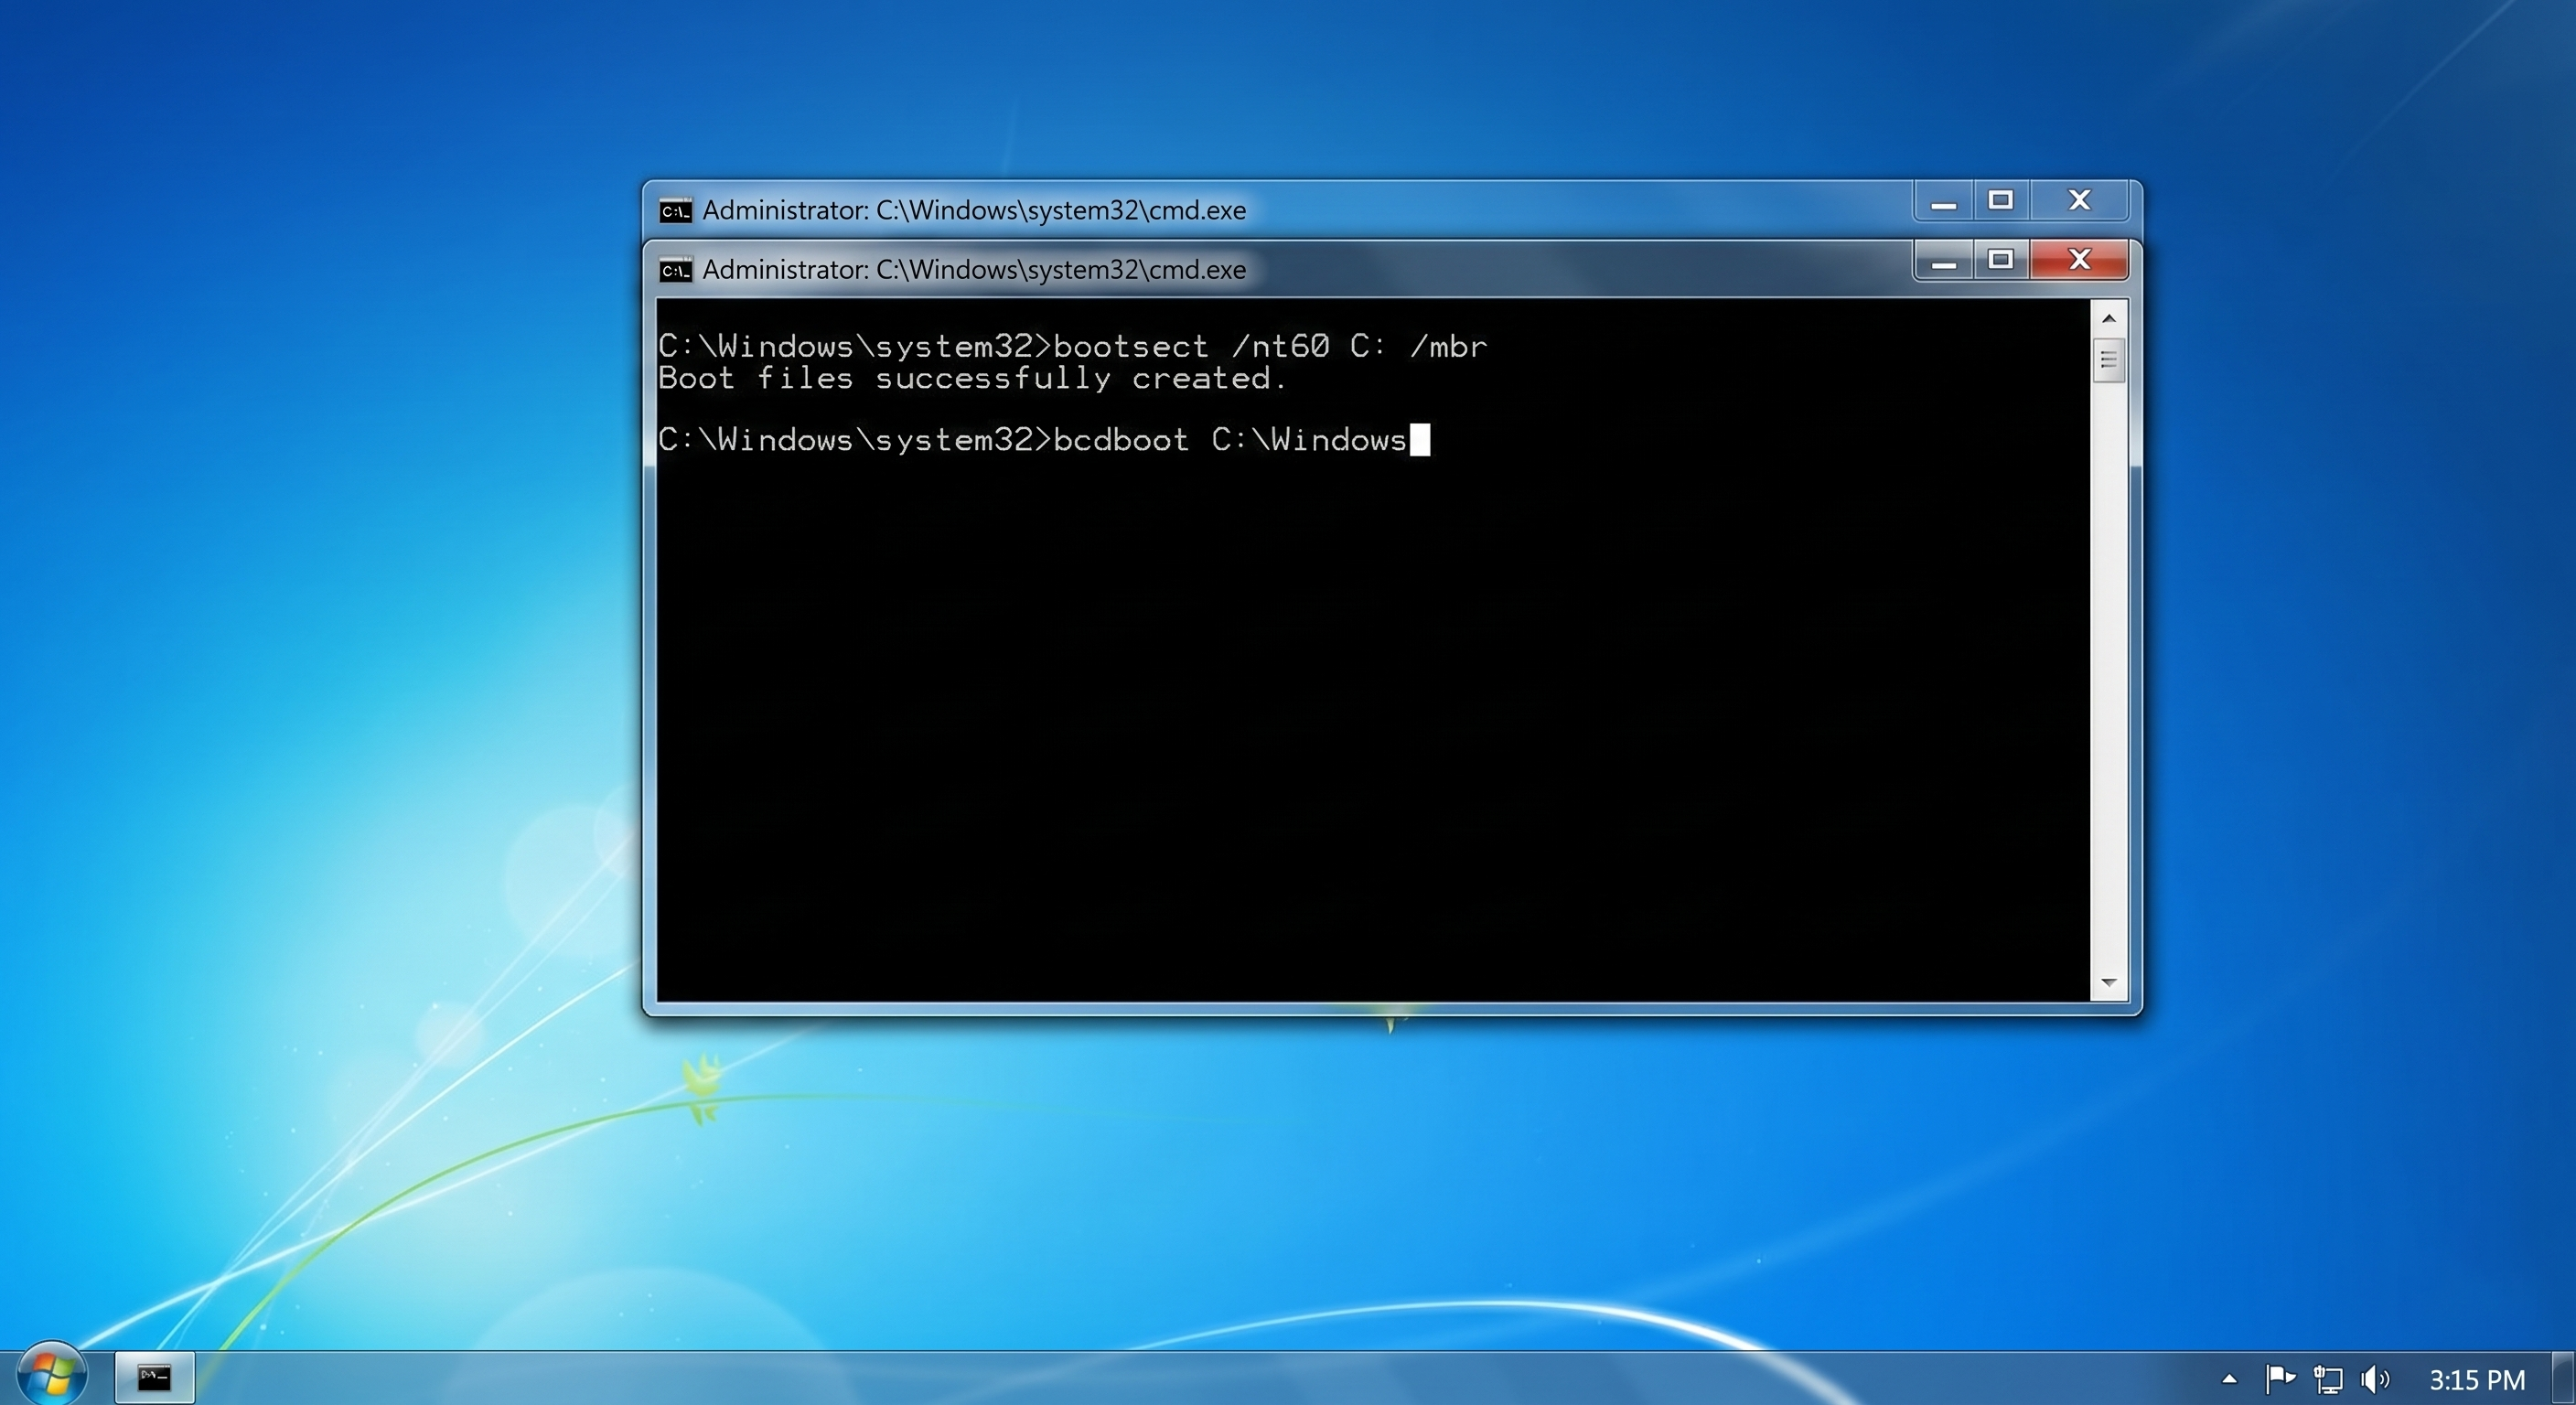Close the back cmd window

click(2079, 201)
